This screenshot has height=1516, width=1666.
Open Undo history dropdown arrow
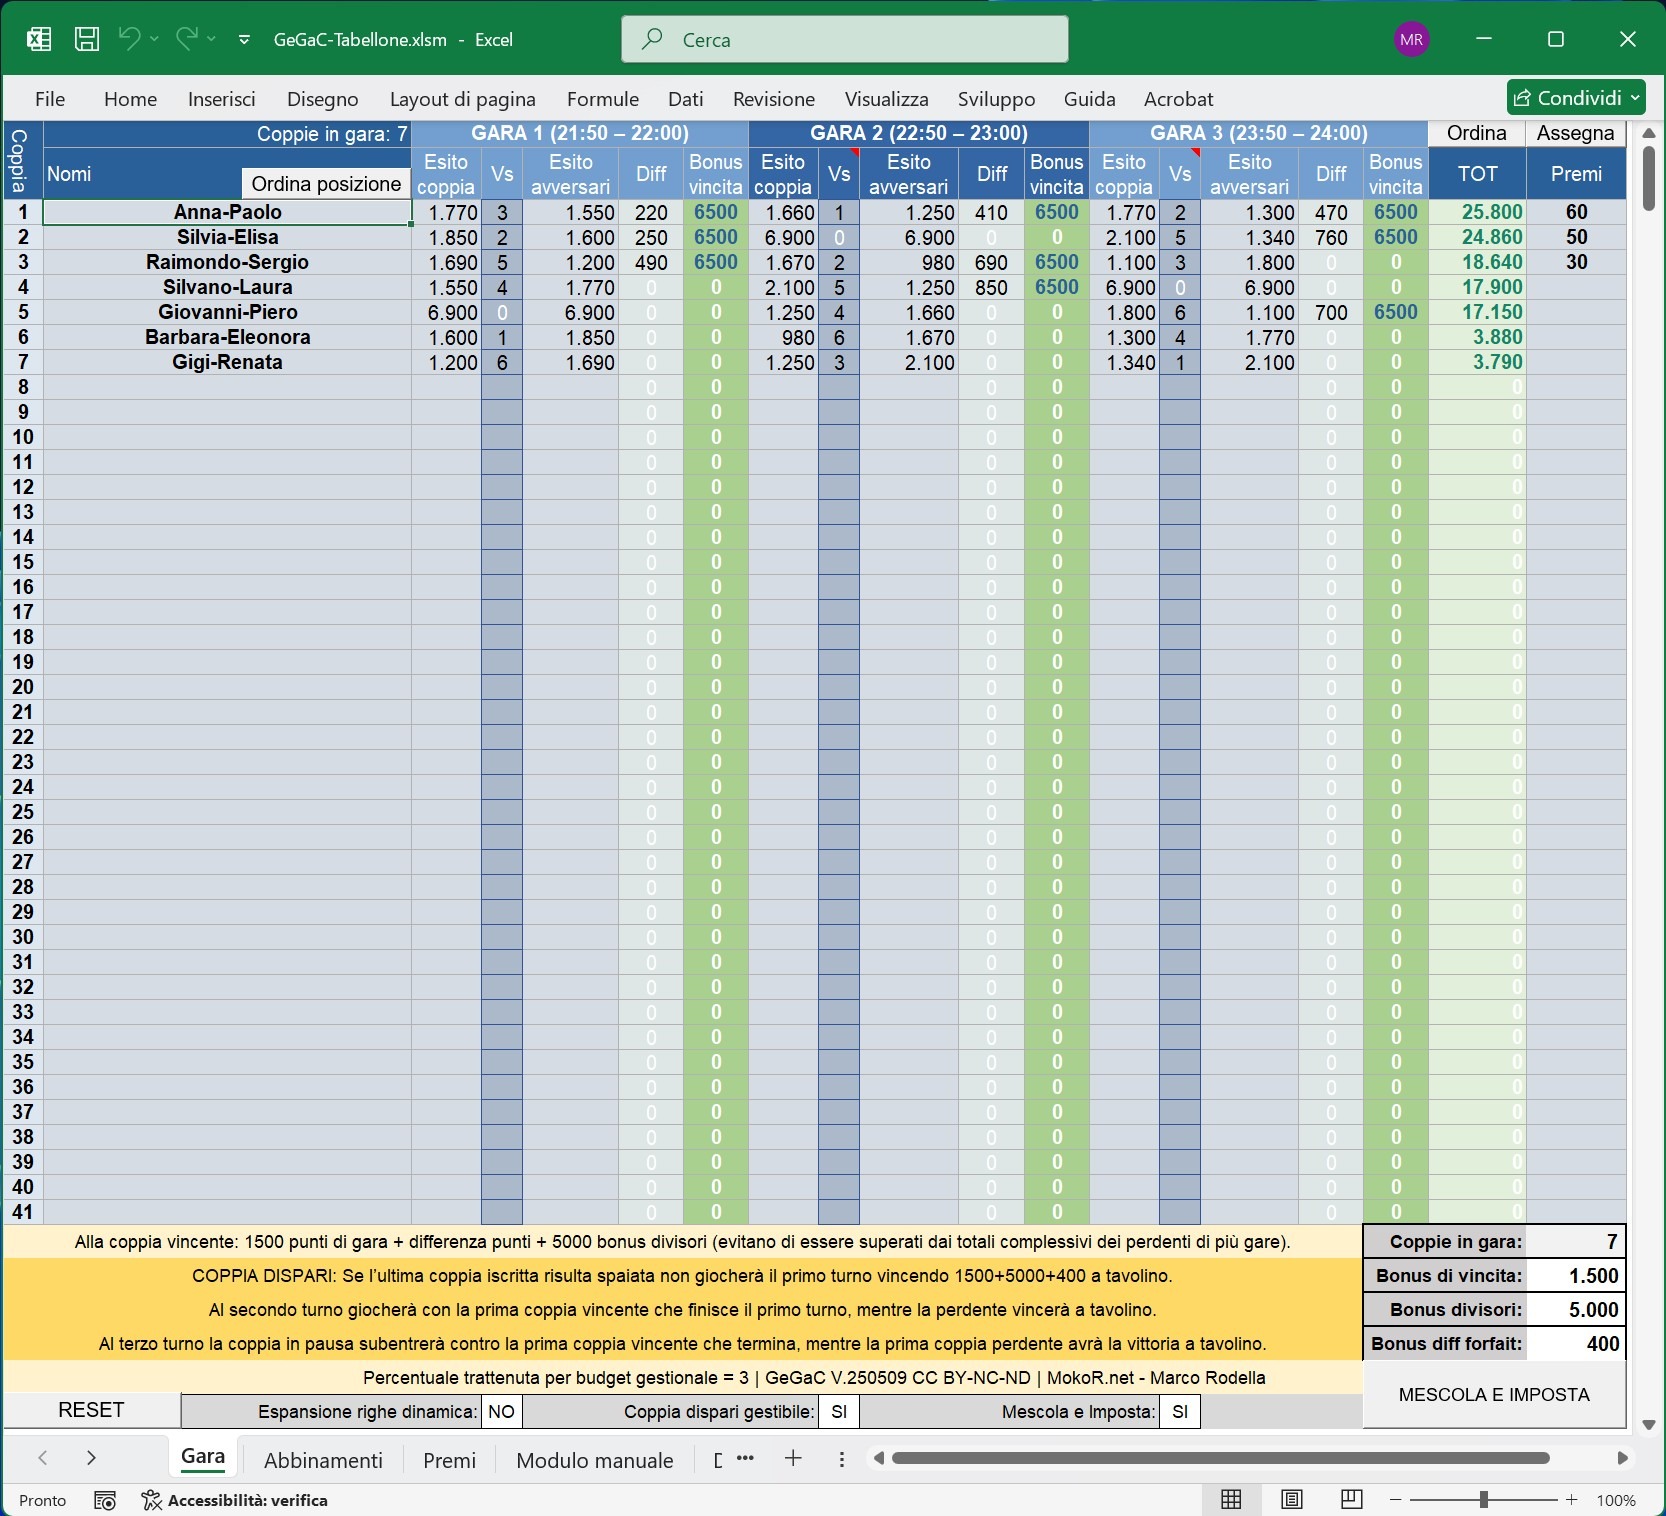(154, 39)
